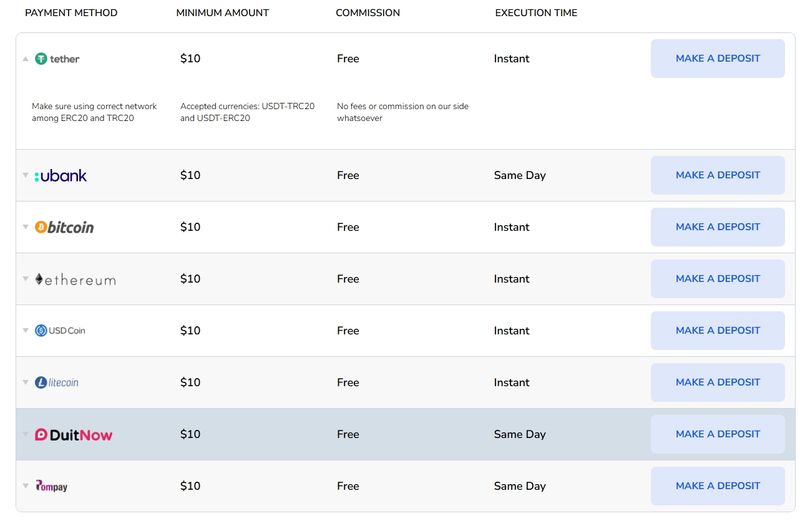Click the Same Day execution time for ubank
The height and width of the screenshot is (524, 800).
coord(520,176)
